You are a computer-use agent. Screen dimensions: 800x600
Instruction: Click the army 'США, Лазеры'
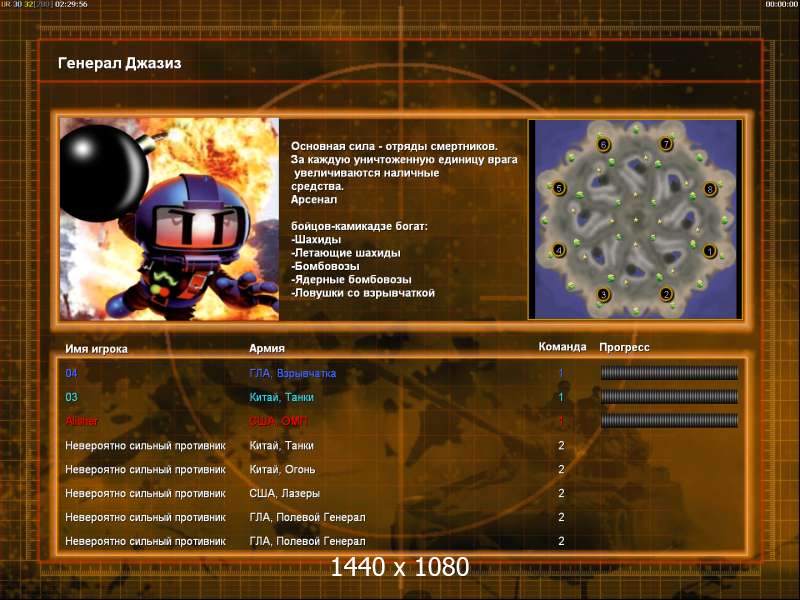tap(284, 493)
